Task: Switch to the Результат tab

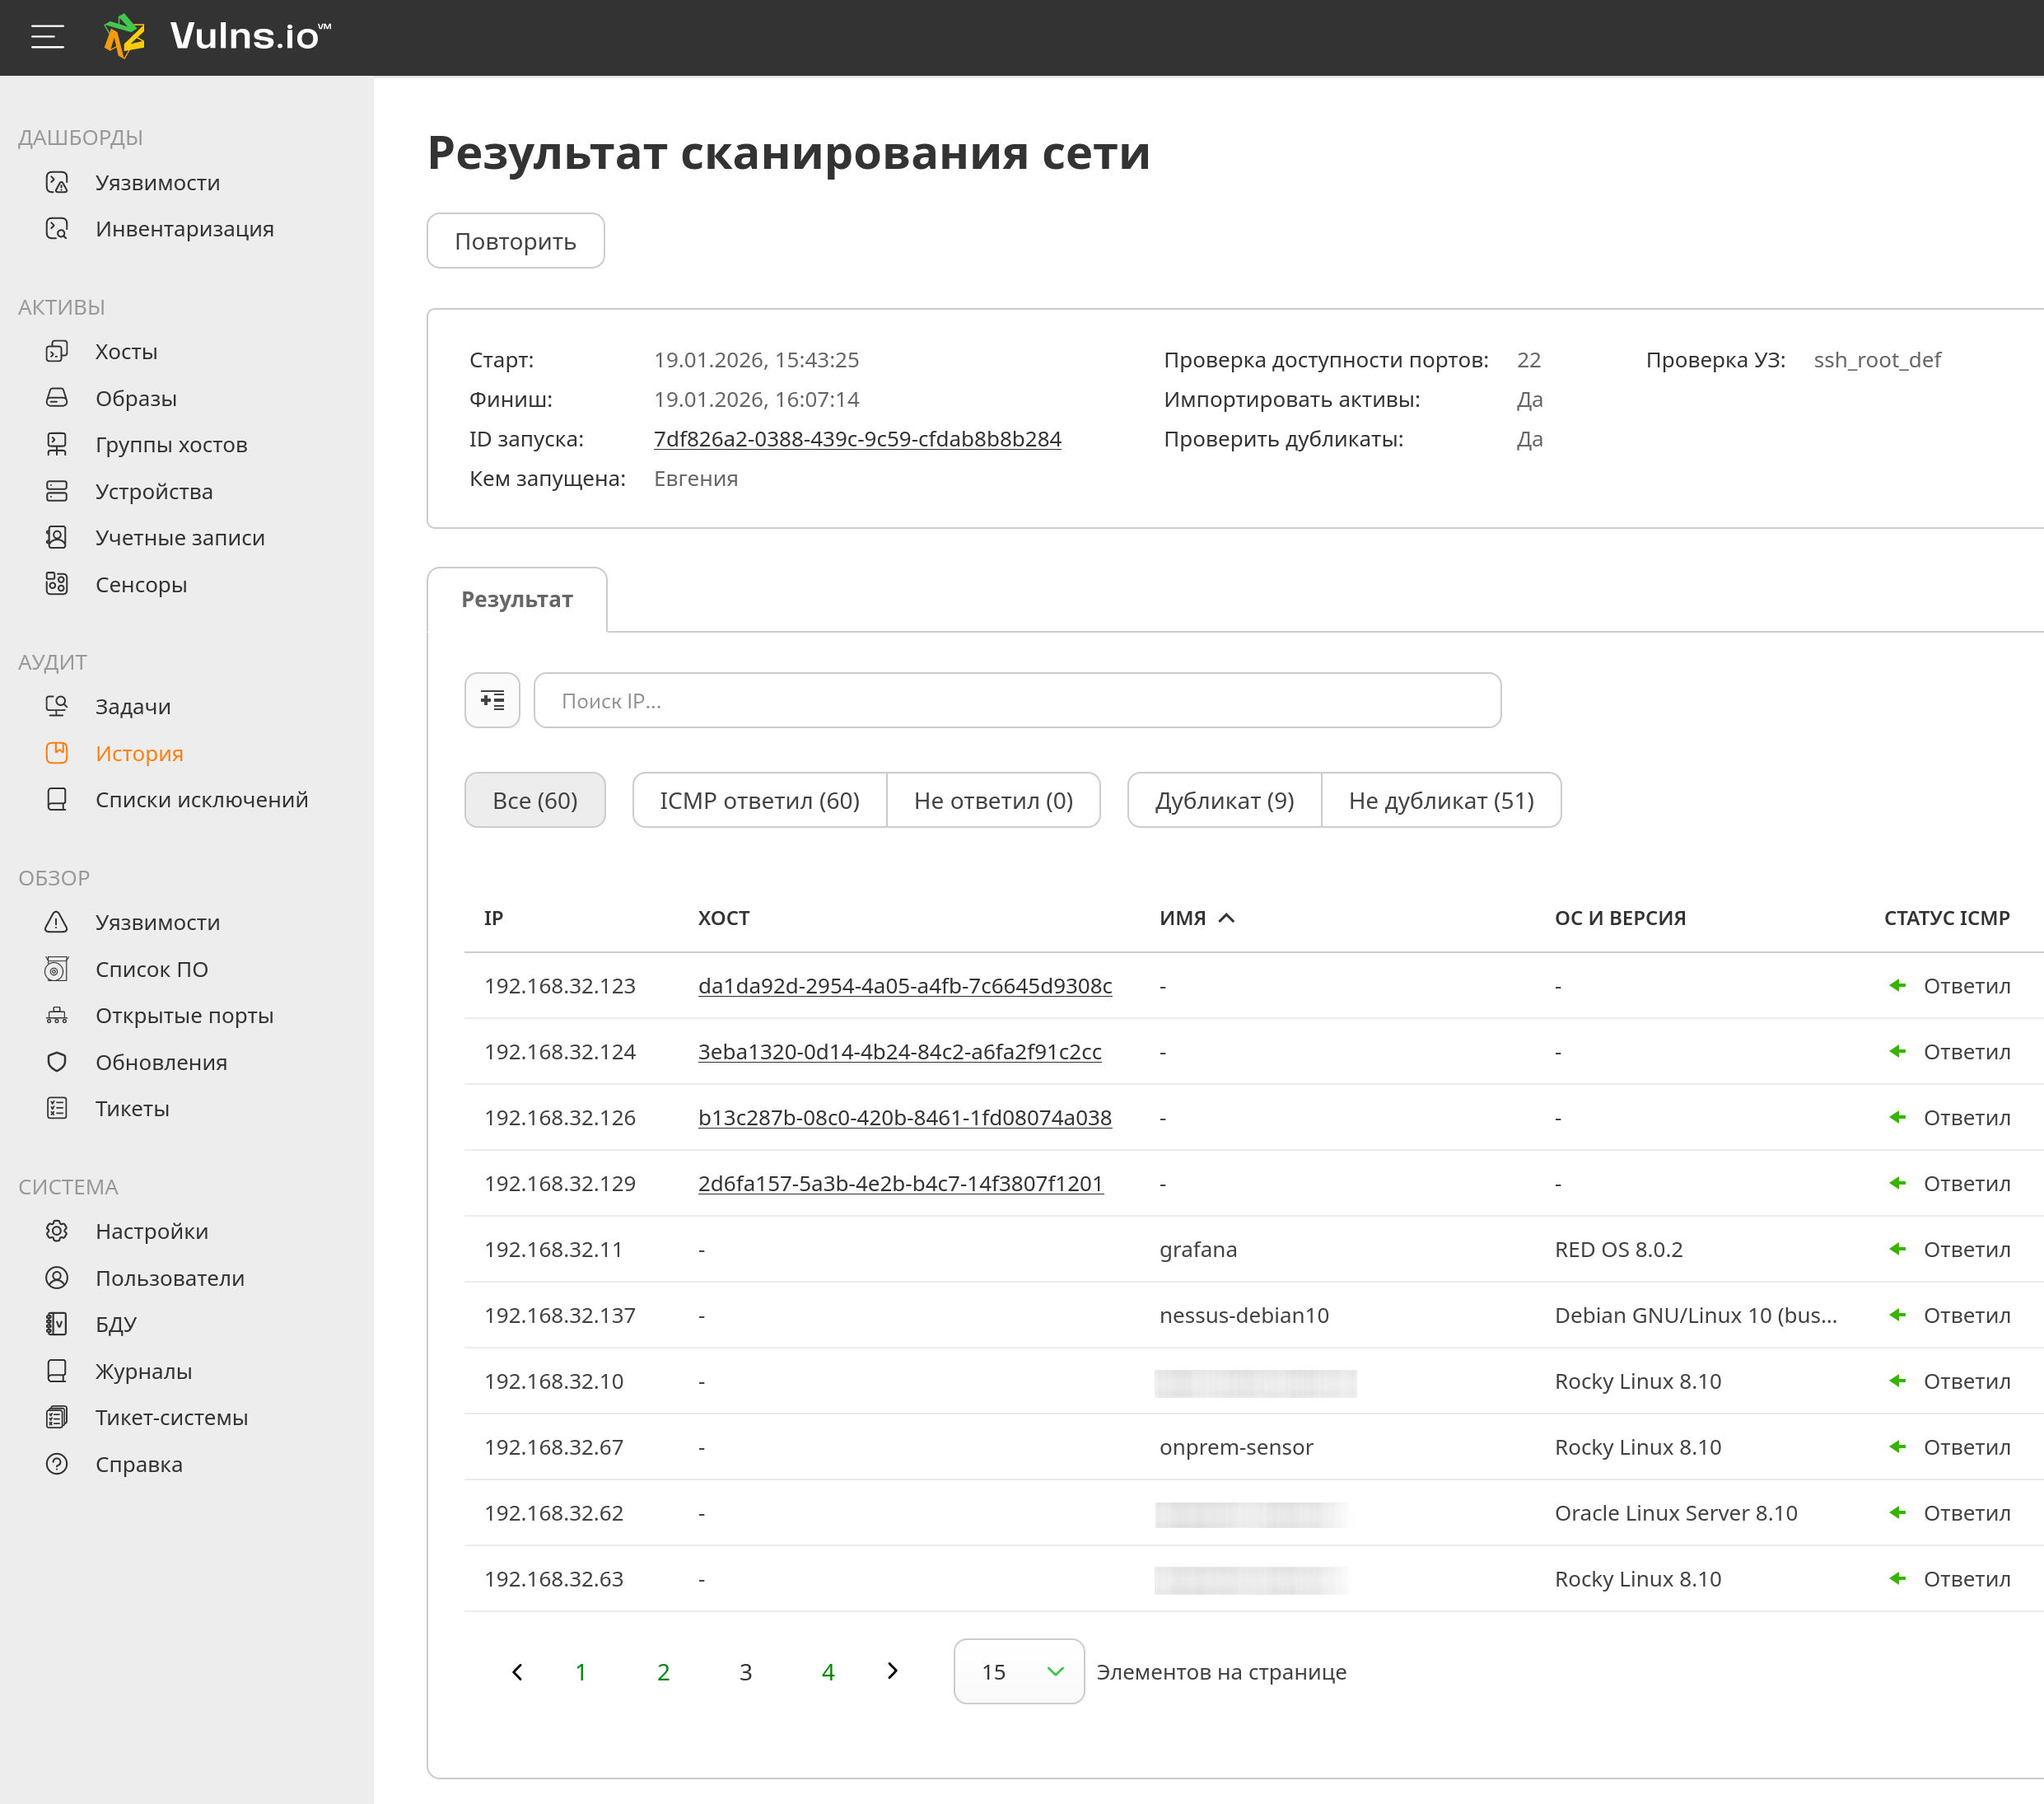Action: point(516,599)
